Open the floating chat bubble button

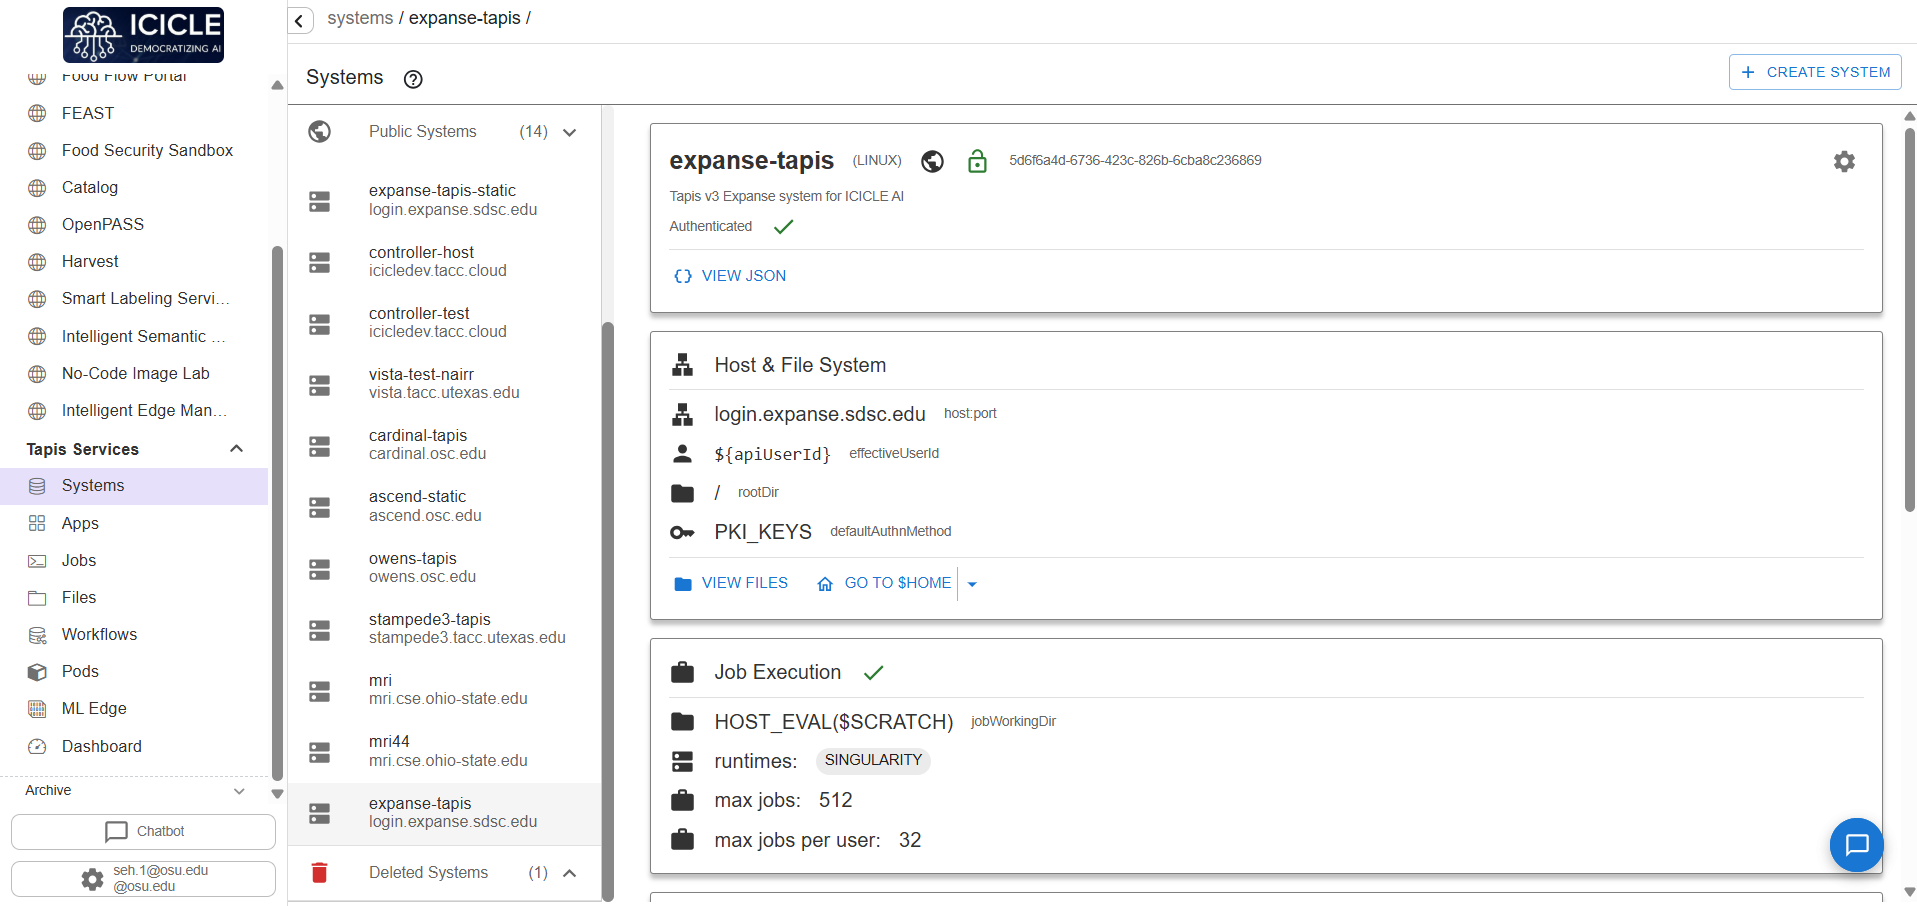click(x=1857, y=845)
